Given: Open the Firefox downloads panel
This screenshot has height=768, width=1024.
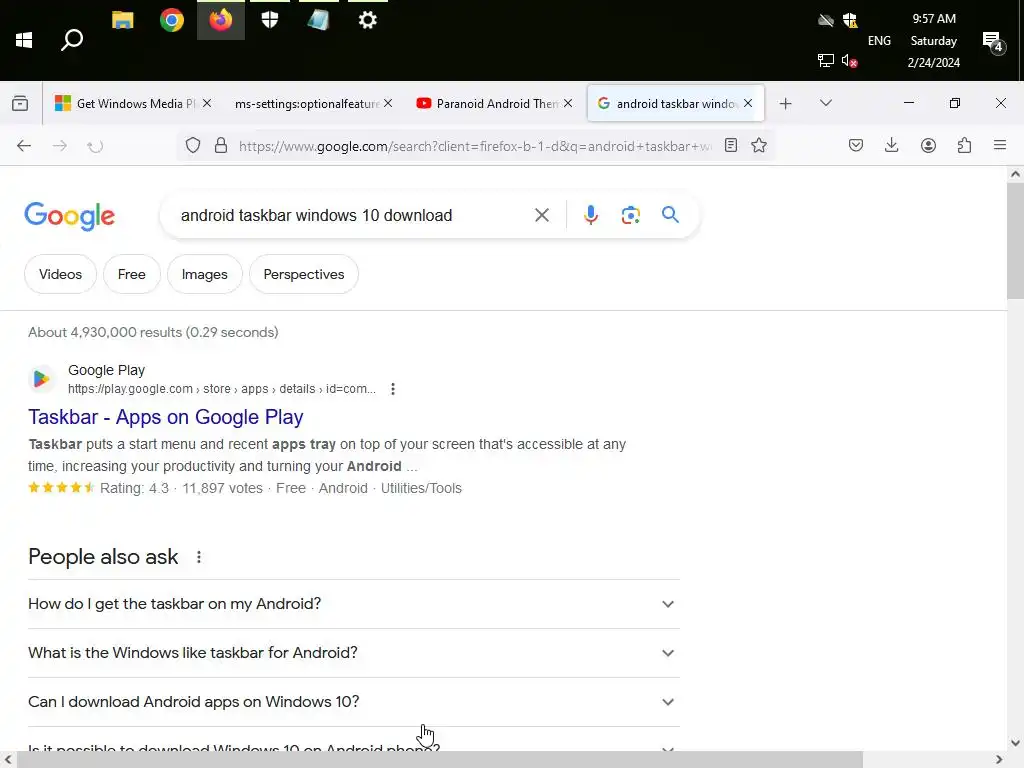Looking at the screenshot, I should 891,146.
